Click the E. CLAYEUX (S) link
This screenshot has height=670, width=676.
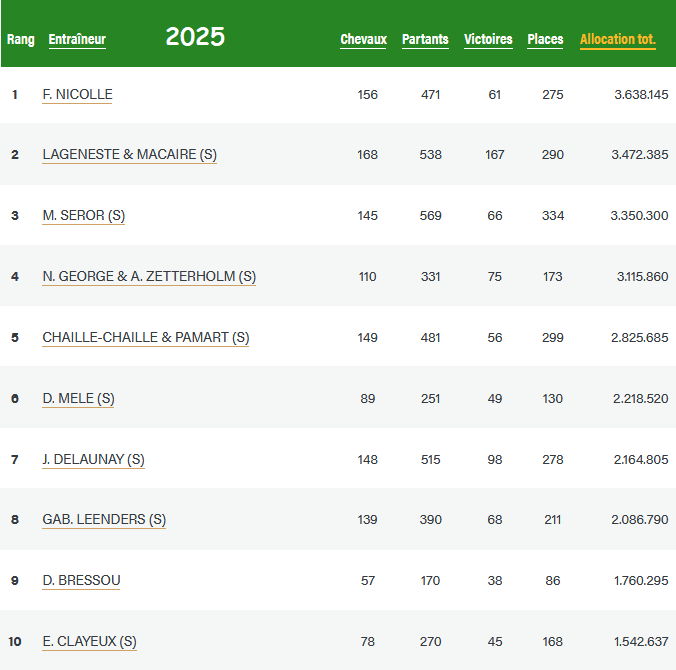click(x=89, y=641)
